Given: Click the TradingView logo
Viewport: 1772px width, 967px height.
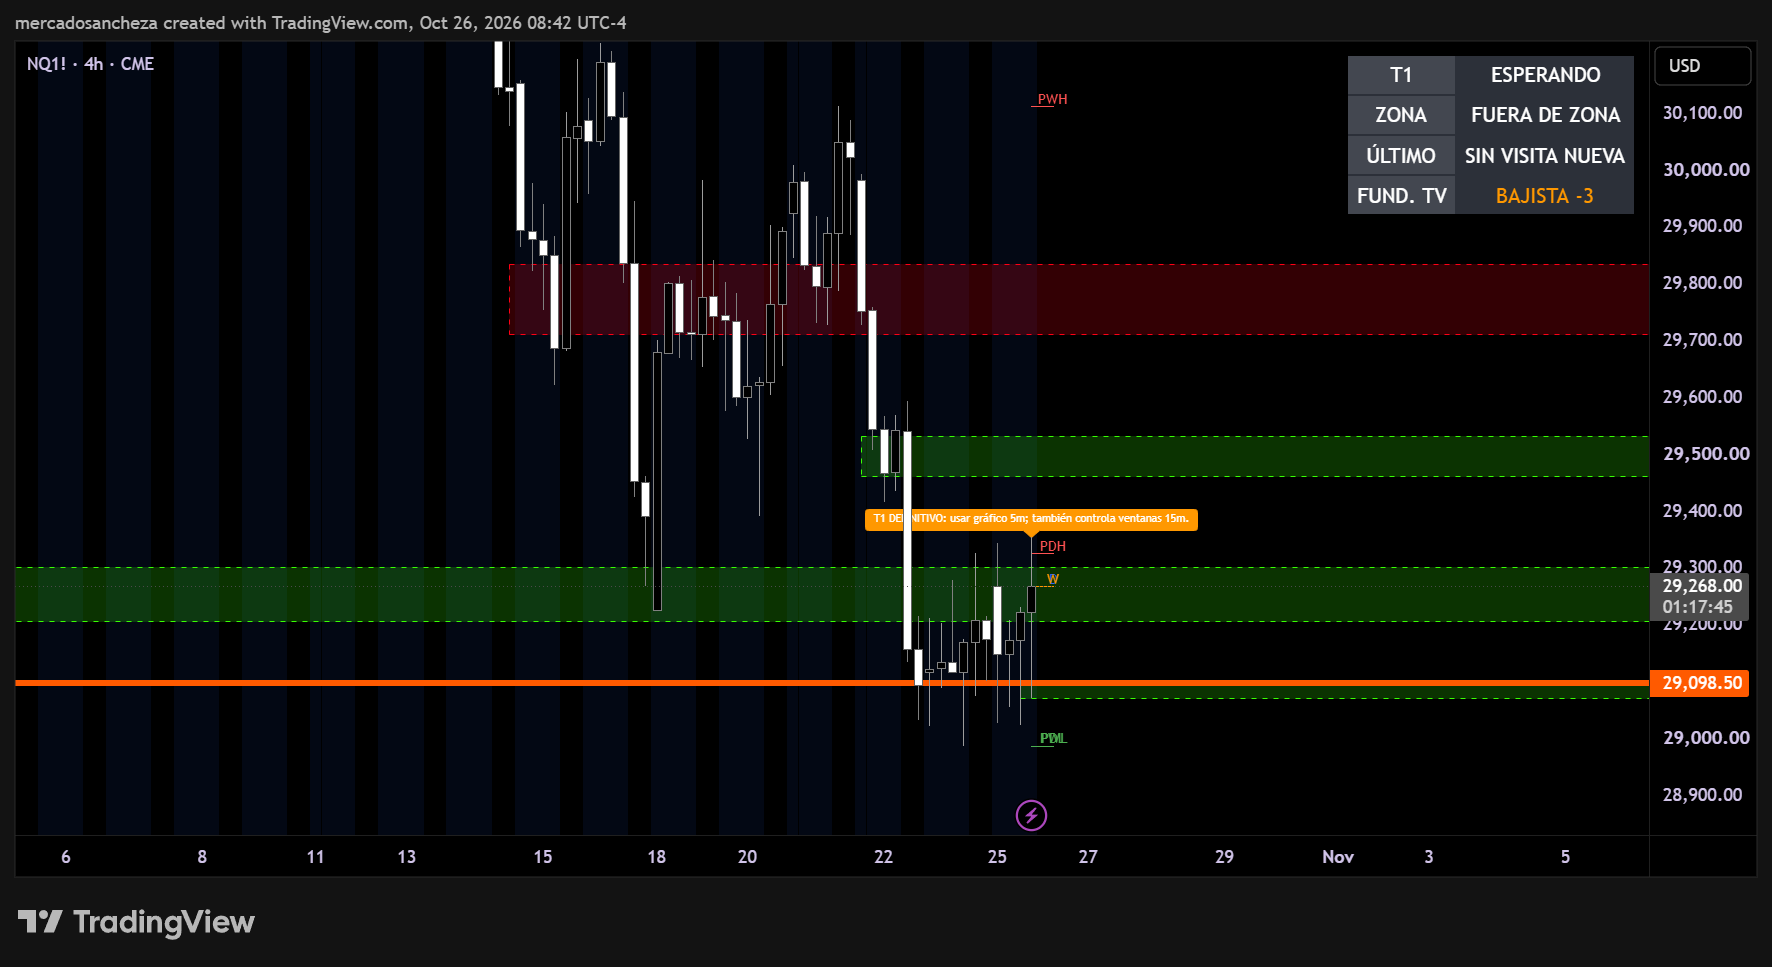Looking at the screenshot, I should point(136,921).
